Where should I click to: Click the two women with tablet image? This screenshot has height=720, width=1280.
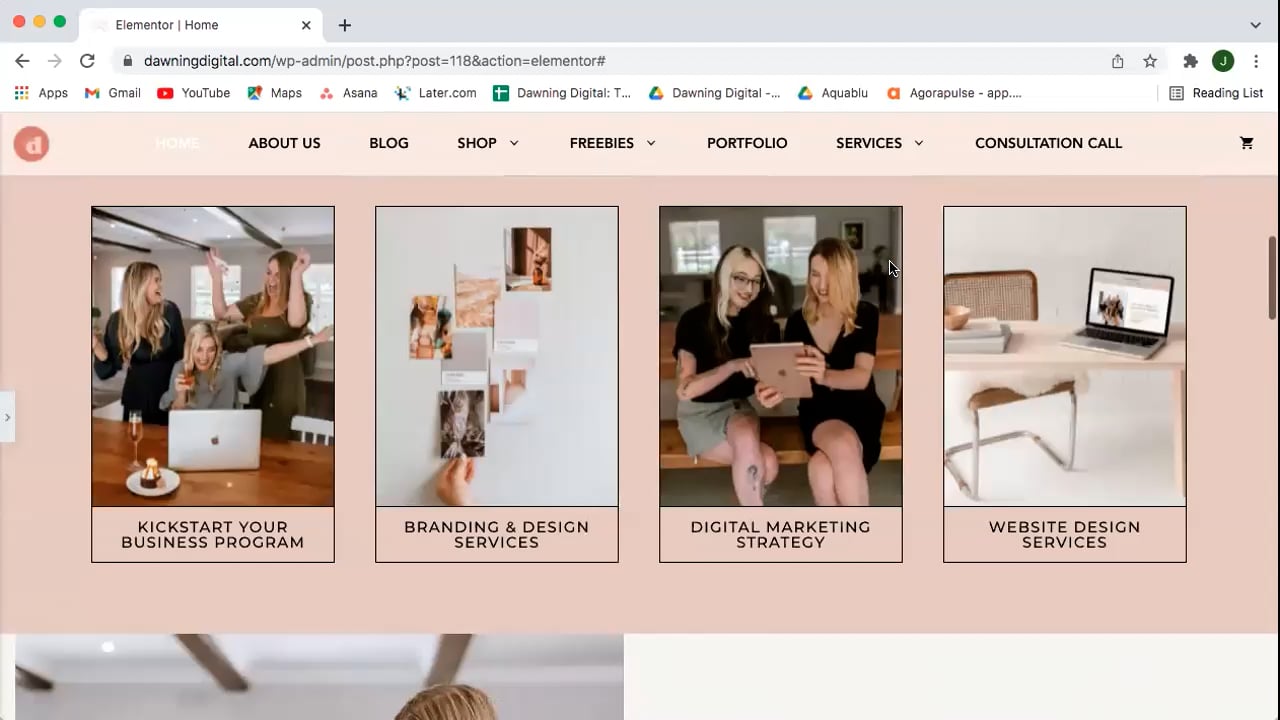click(781, 356)
